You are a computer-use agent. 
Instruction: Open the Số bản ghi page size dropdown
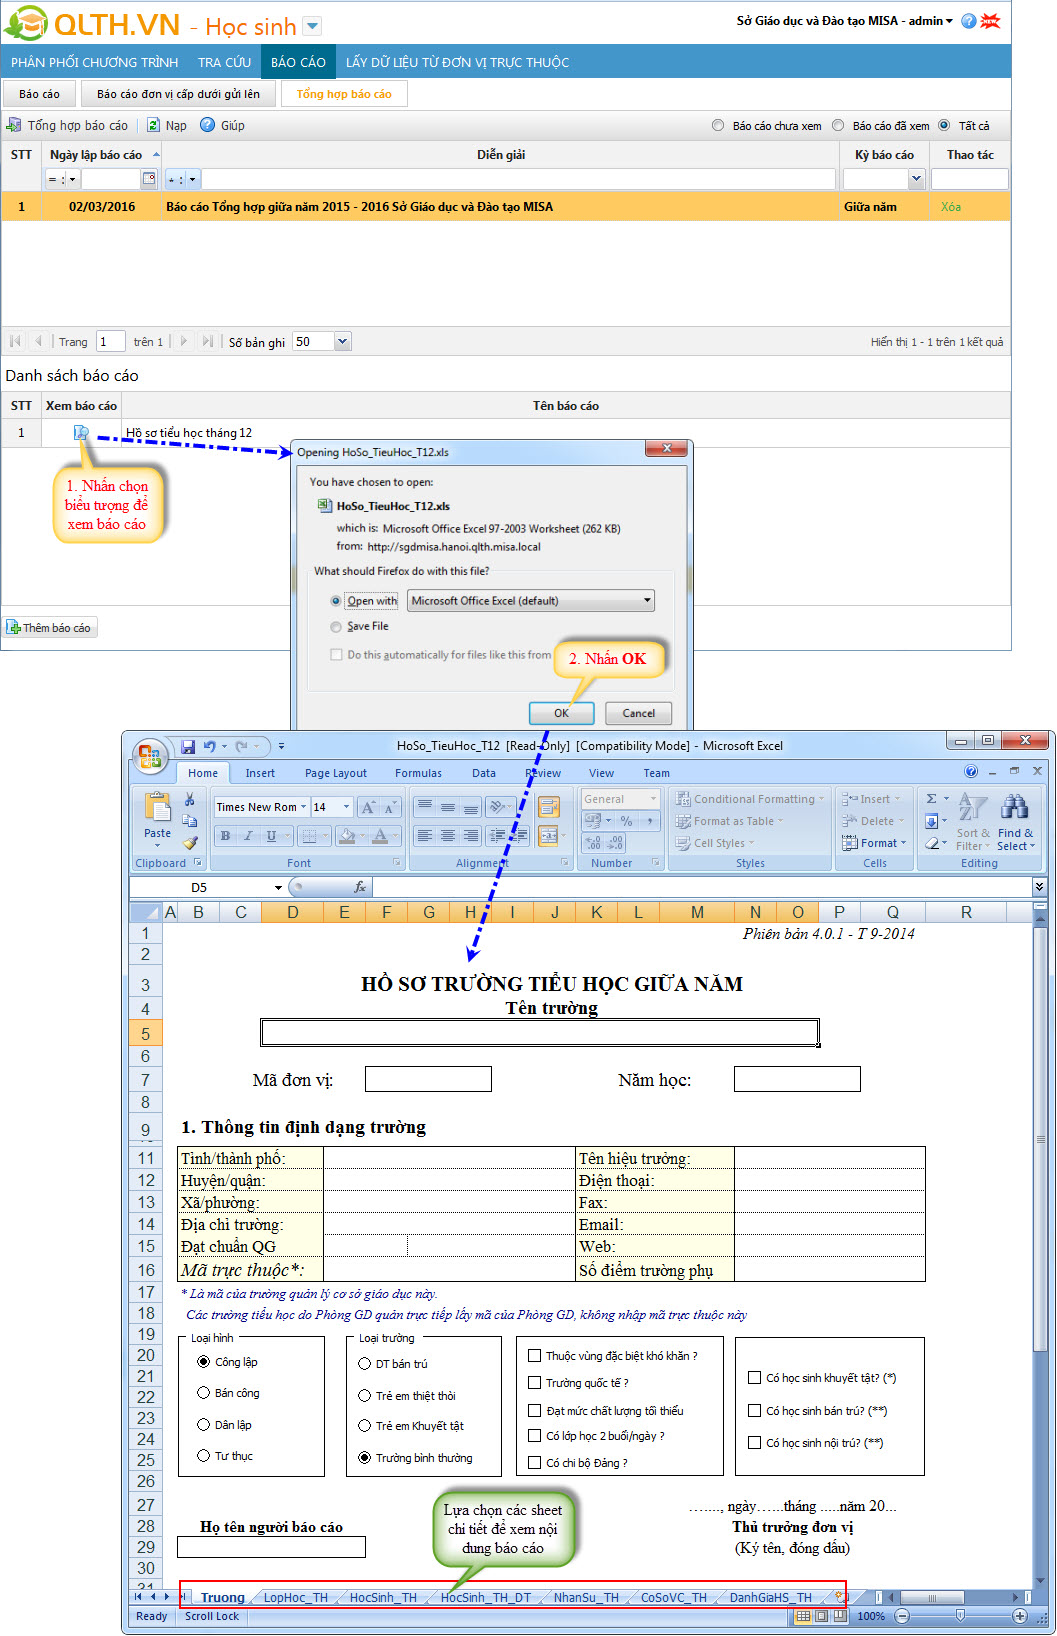point(342,342)
